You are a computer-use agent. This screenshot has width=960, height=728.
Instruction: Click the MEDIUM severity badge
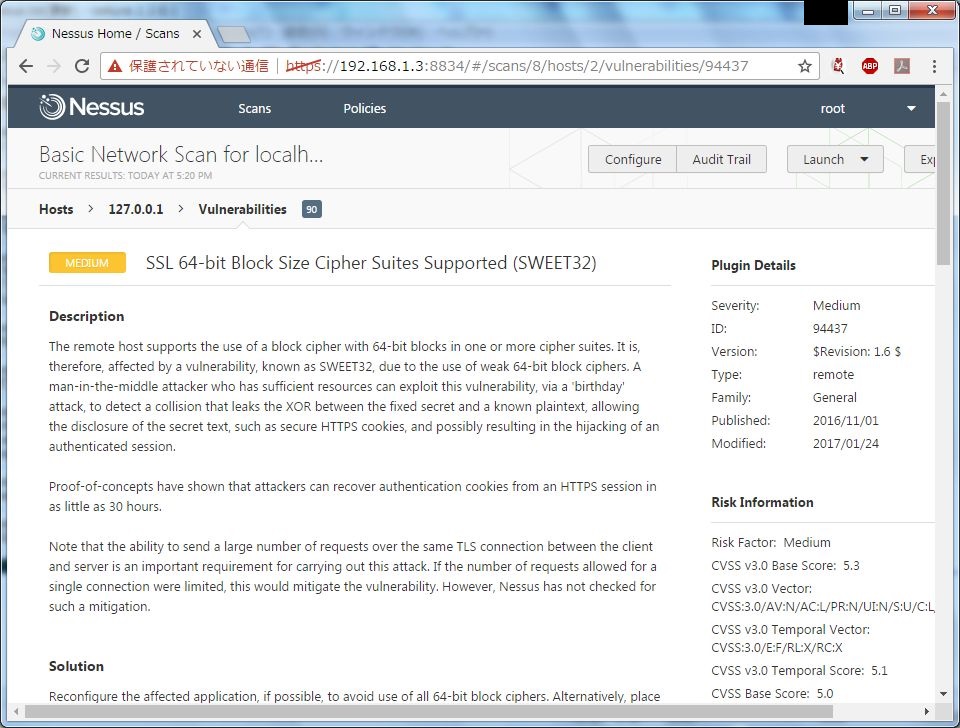tap(87, 263)
